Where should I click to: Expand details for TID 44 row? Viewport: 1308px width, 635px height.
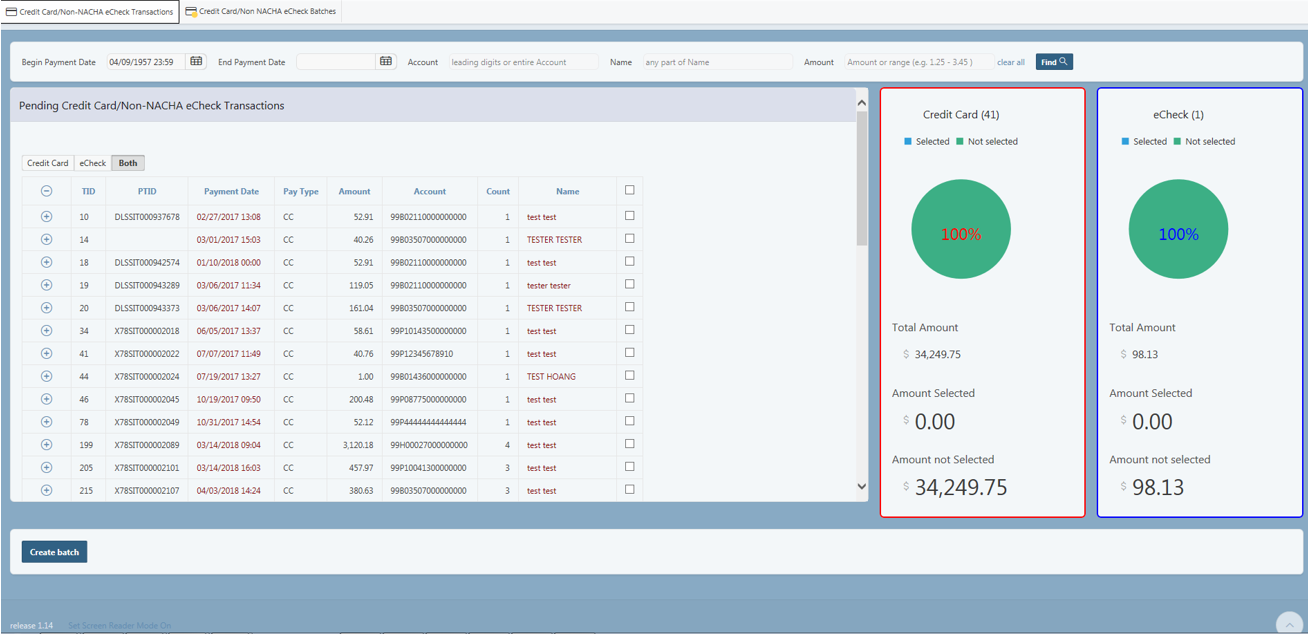coord(46,376)
